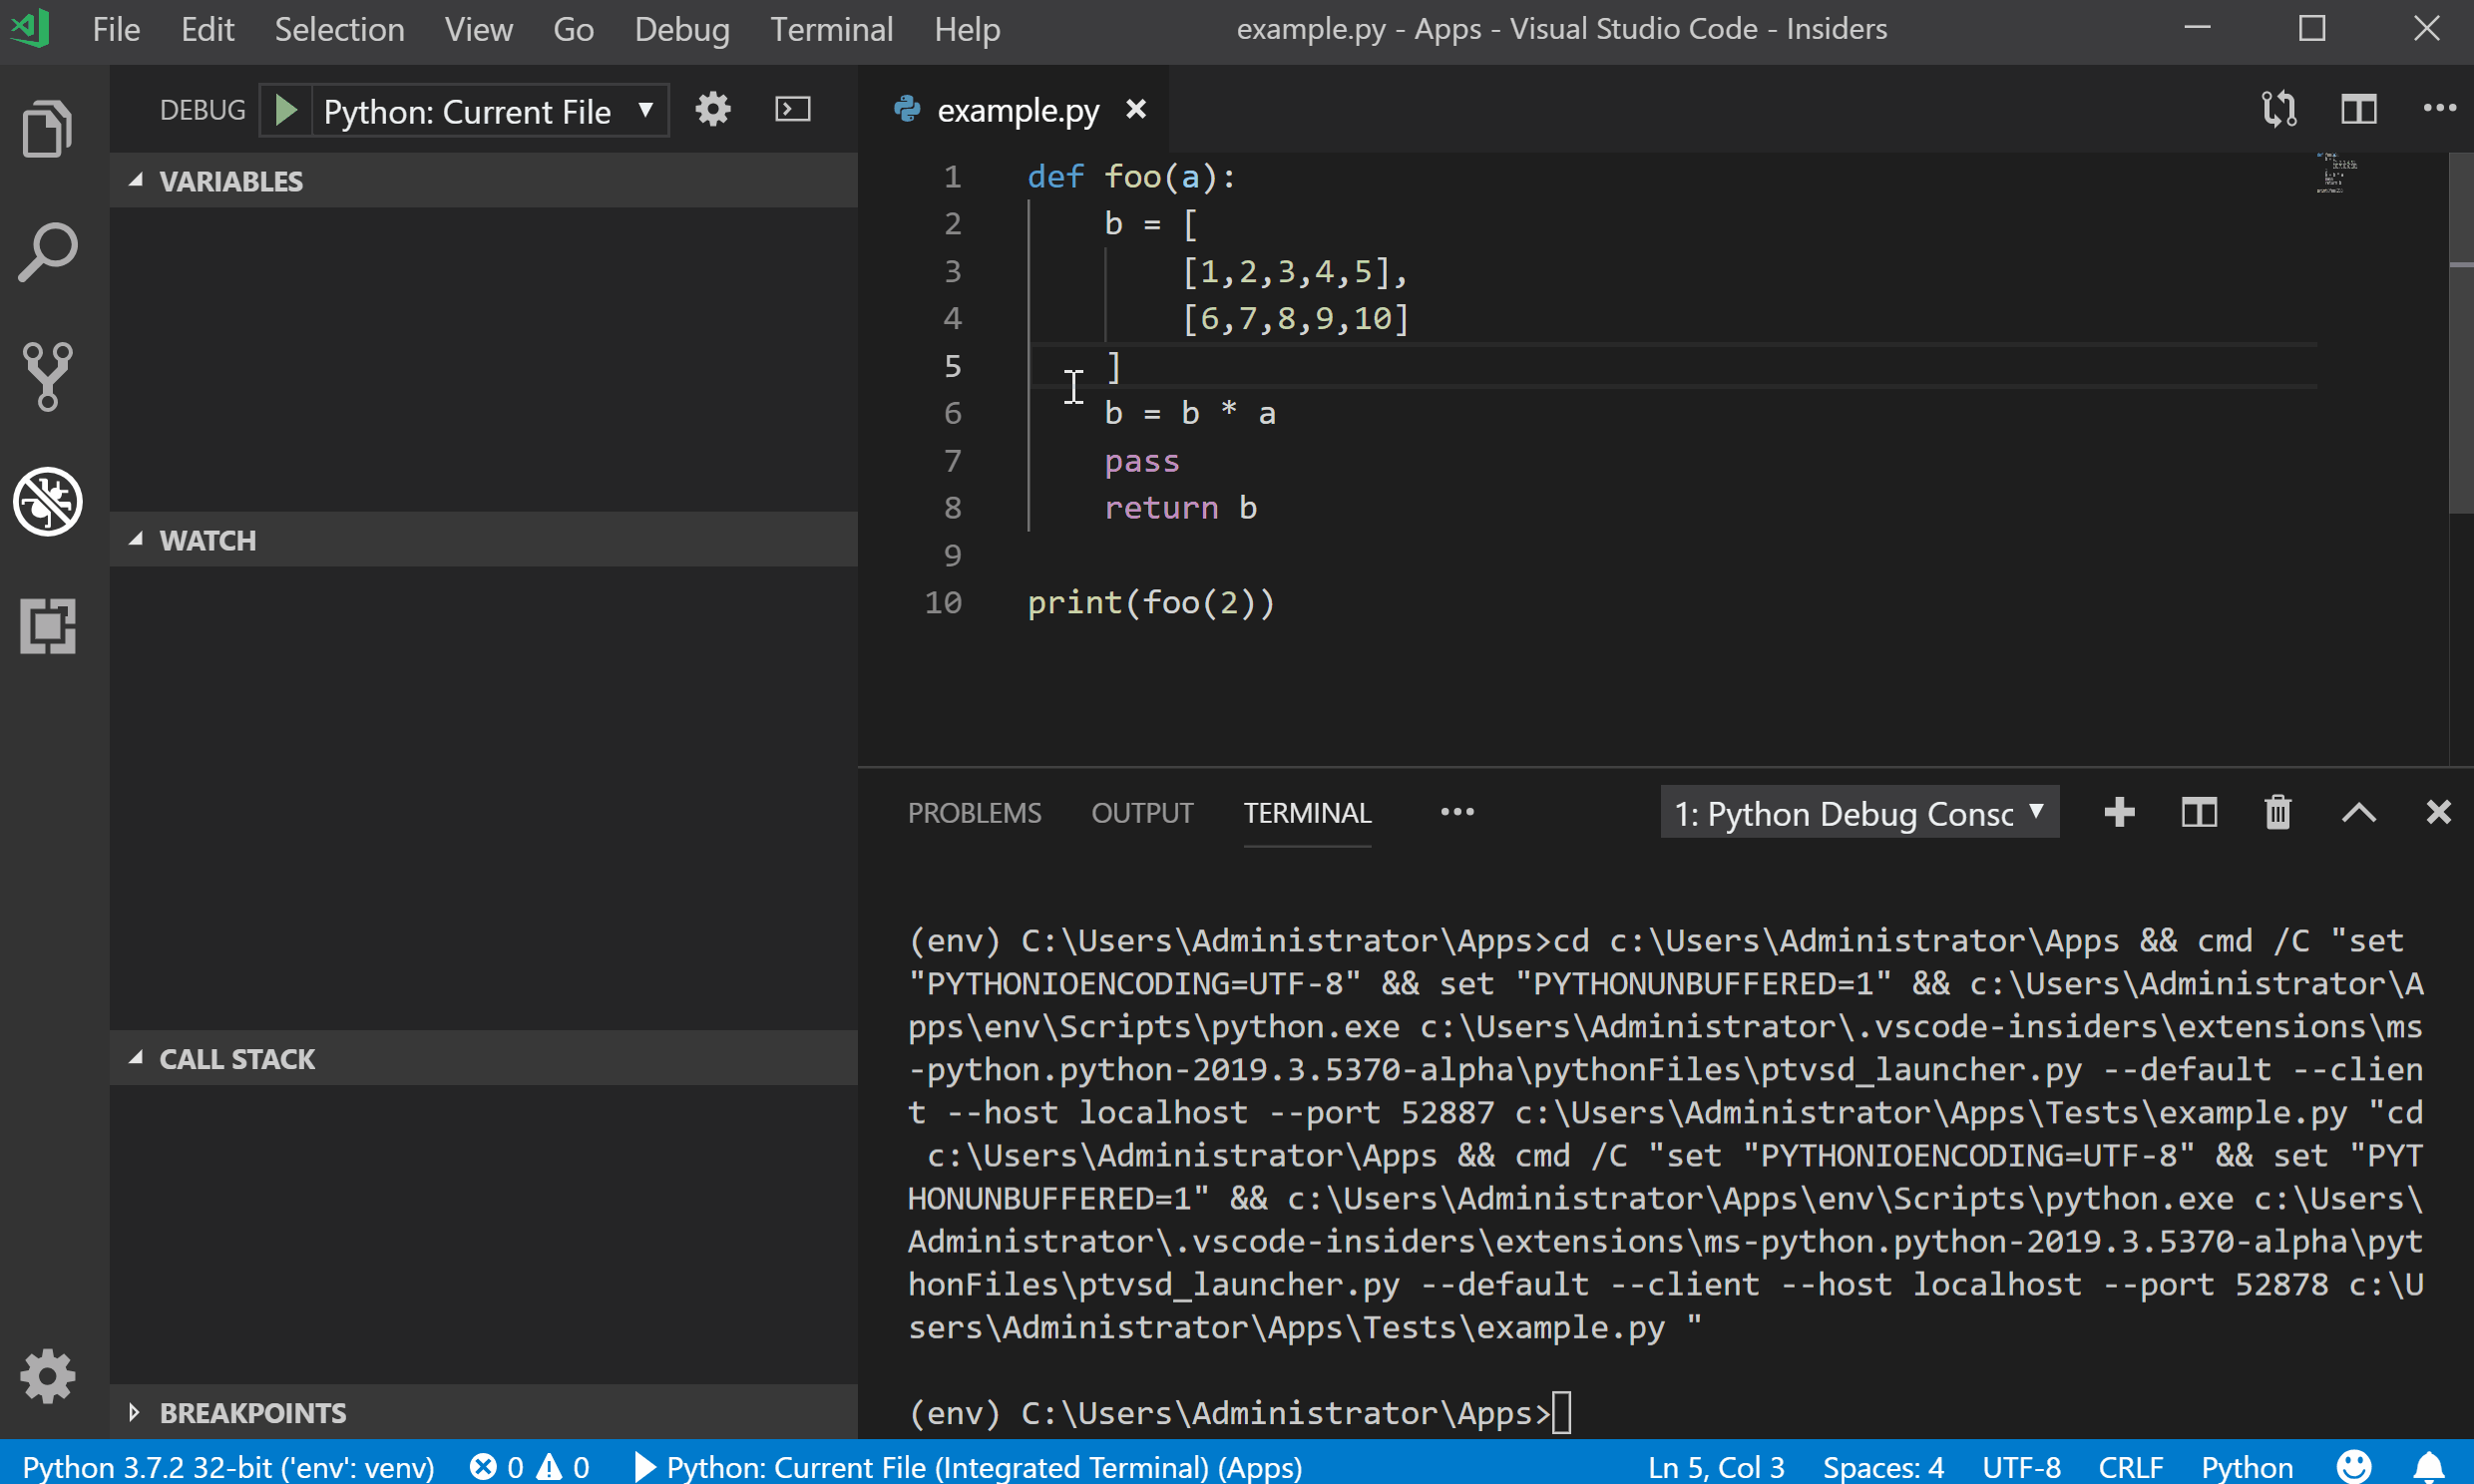This screenshot has width=2474, height=1484.
Task: Open the Explorer view in activity bar
Action: click(47, 129)
